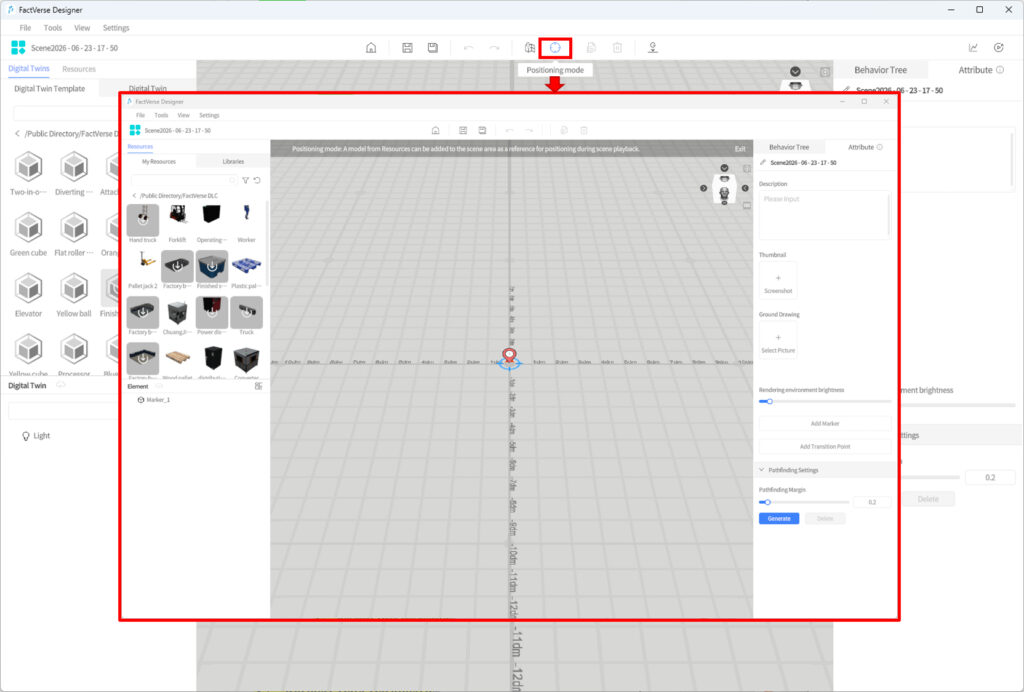
Task: Click the circular refresh icon top right
Action: pyautogui.click(x=999, y=48)
